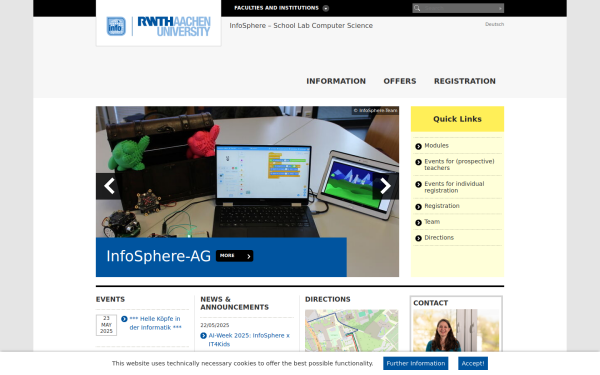Click the contact person photo
The width and height of the screenshot is (600, 375).
tap(456, 330)
